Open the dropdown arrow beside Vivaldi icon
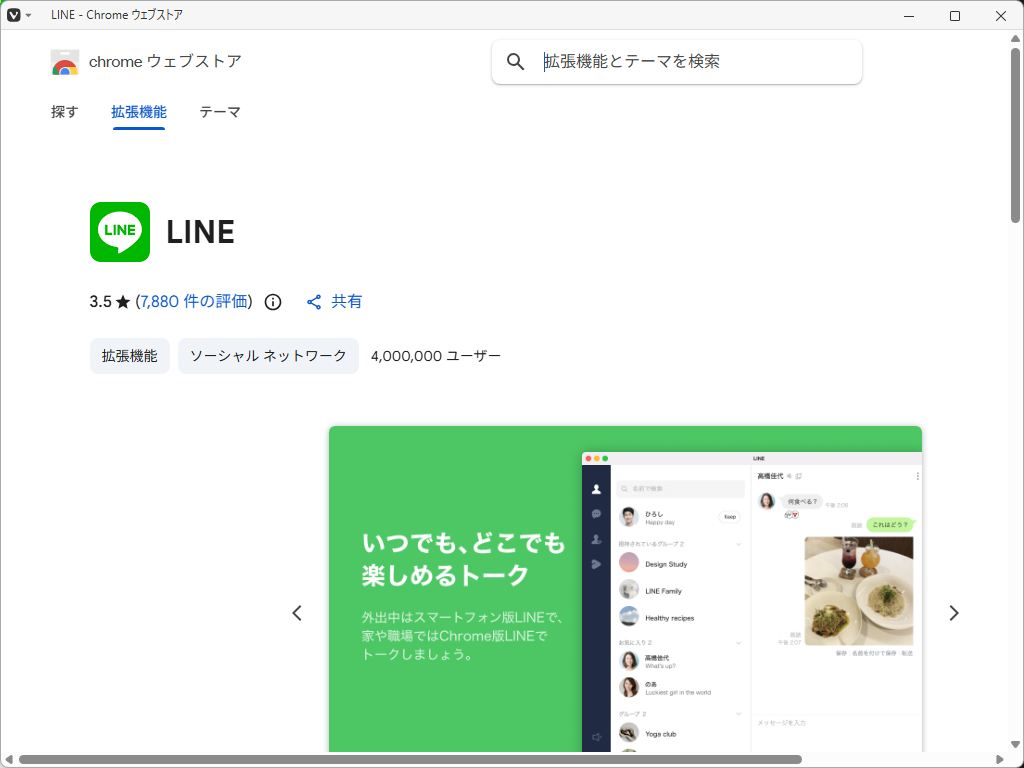 pos(28,15)
